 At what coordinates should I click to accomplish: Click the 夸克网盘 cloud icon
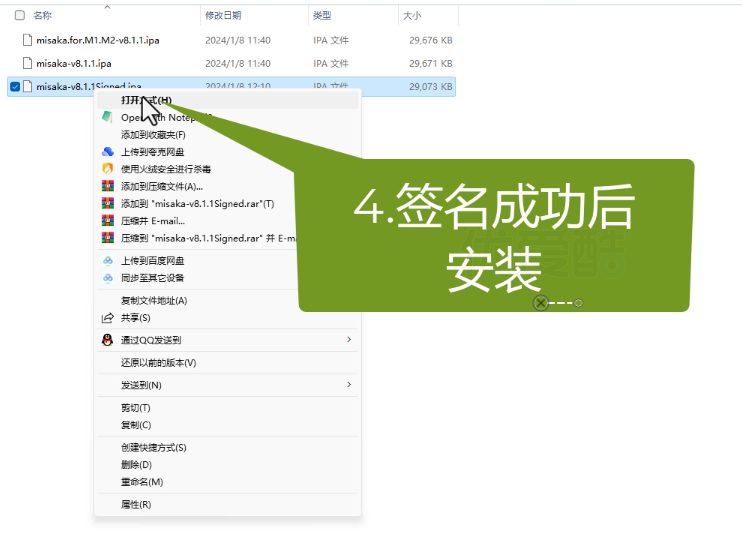click(108, 152)
